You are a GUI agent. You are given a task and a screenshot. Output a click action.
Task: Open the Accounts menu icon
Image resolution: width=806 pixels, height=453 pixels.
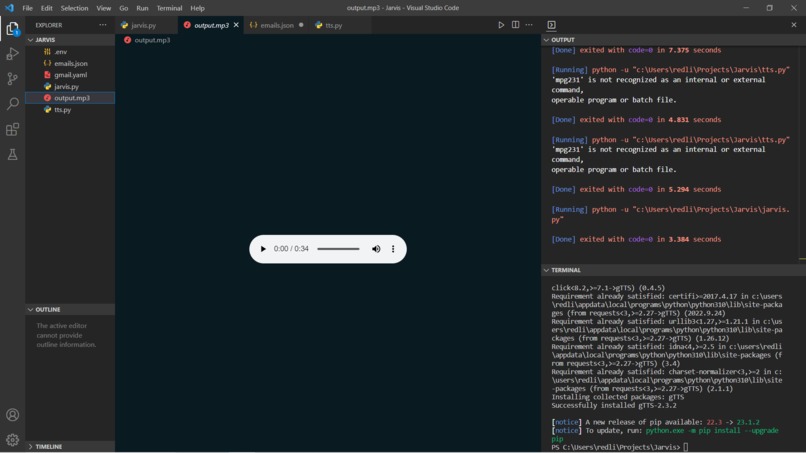coord(12,415)
